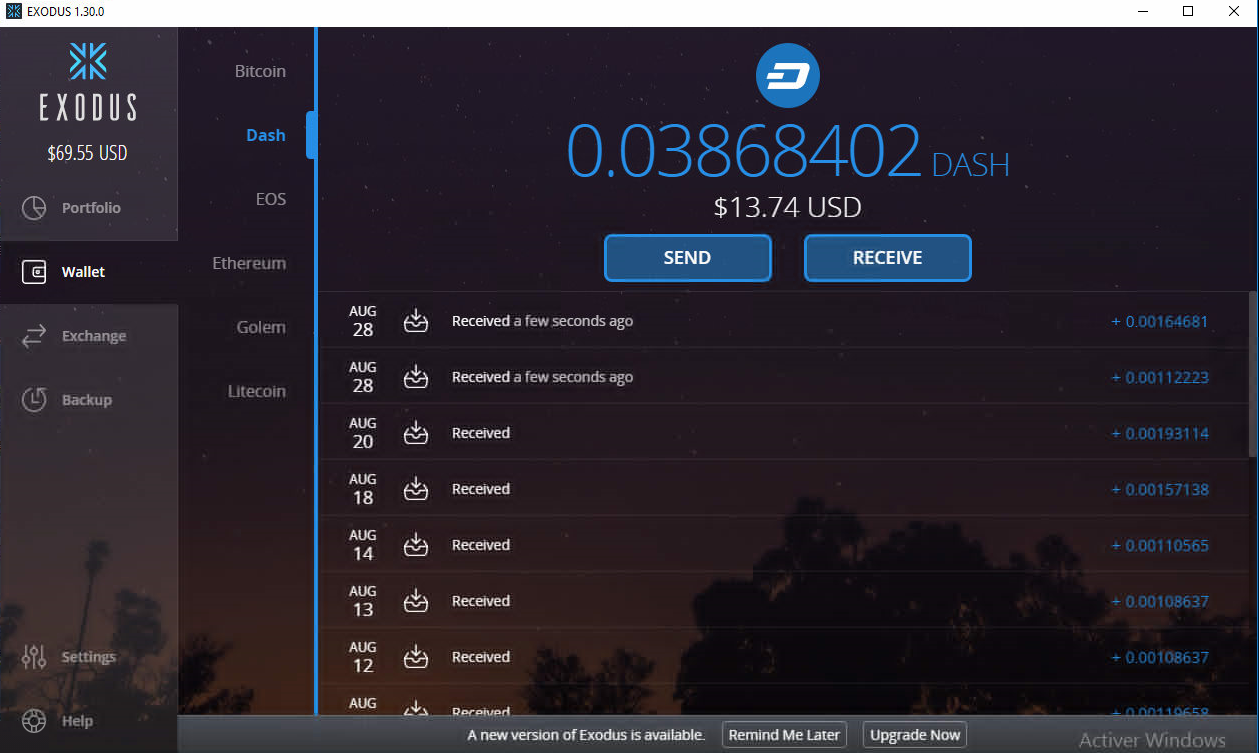Click the + 0.00193114 amount
The image size is (1259, 753).
click(1160, 434)
